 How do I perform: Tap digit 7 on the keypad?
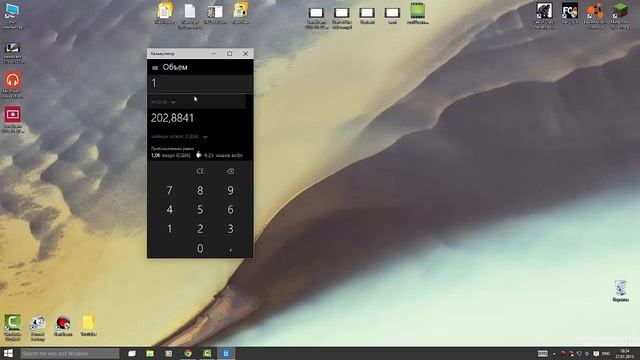pos(169,191)
